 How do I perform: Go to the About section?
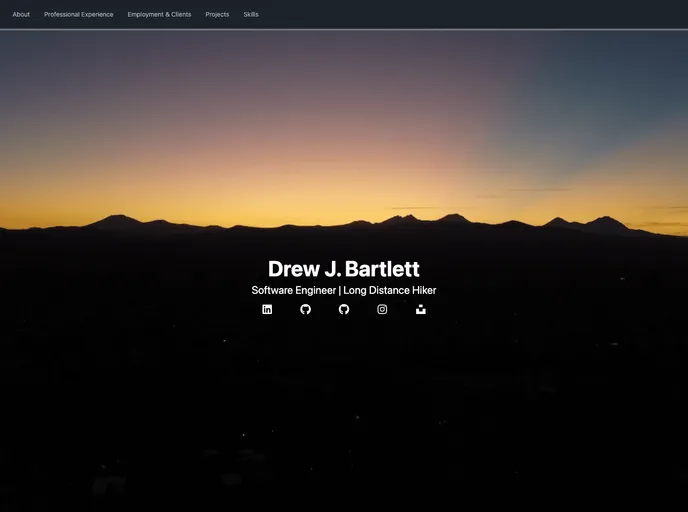(21, 14)
